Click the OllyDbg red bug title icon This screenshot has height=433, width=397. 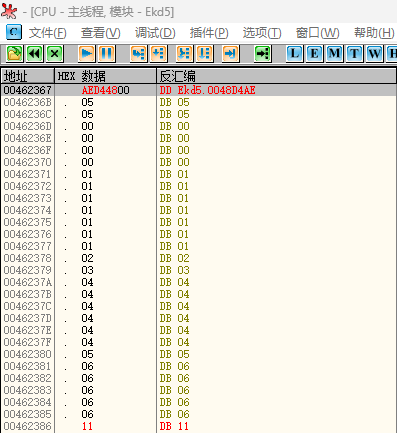[9, 11]
